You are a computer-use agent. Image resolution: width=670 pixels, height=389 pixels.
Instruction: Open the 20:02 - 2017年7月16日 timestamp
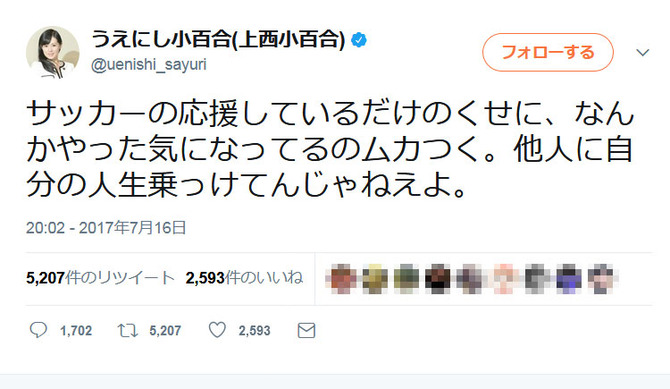(x=106, y=228)
